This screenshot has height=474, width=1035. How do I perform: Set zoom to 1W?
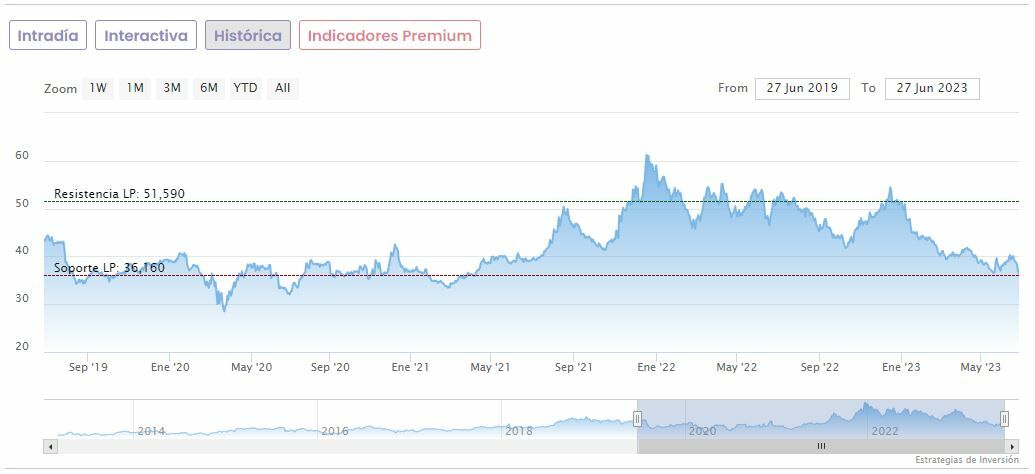pyautogui.click(x=98, y=88)
